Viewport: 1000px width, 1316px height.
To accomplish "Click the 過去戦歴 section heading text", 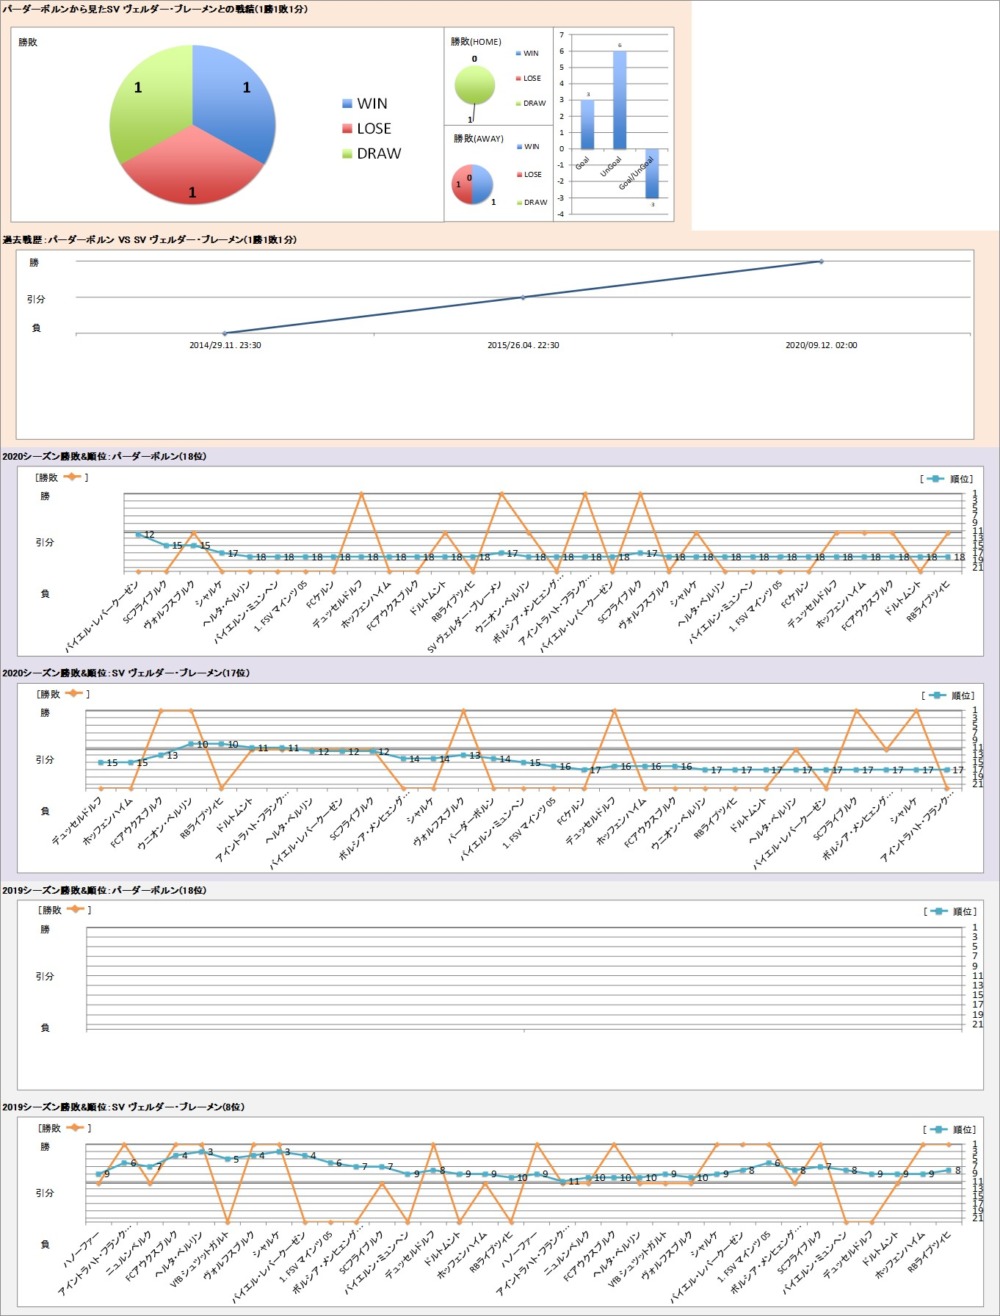I will point(150,240).
